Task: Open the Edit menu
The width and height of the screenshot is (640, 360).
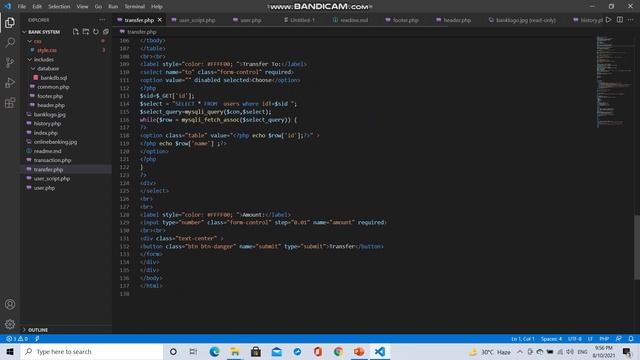Action: tap(37, 7)
